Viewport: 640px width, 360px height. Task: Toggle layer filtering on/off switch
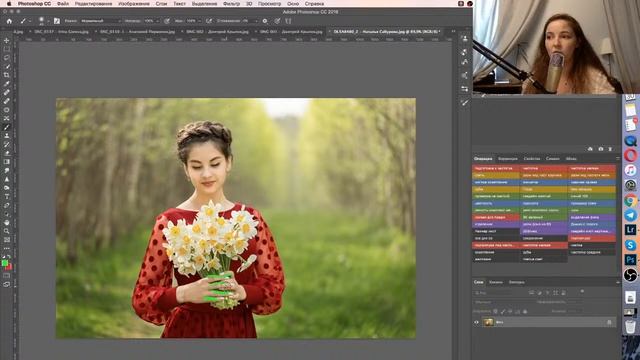582,291
